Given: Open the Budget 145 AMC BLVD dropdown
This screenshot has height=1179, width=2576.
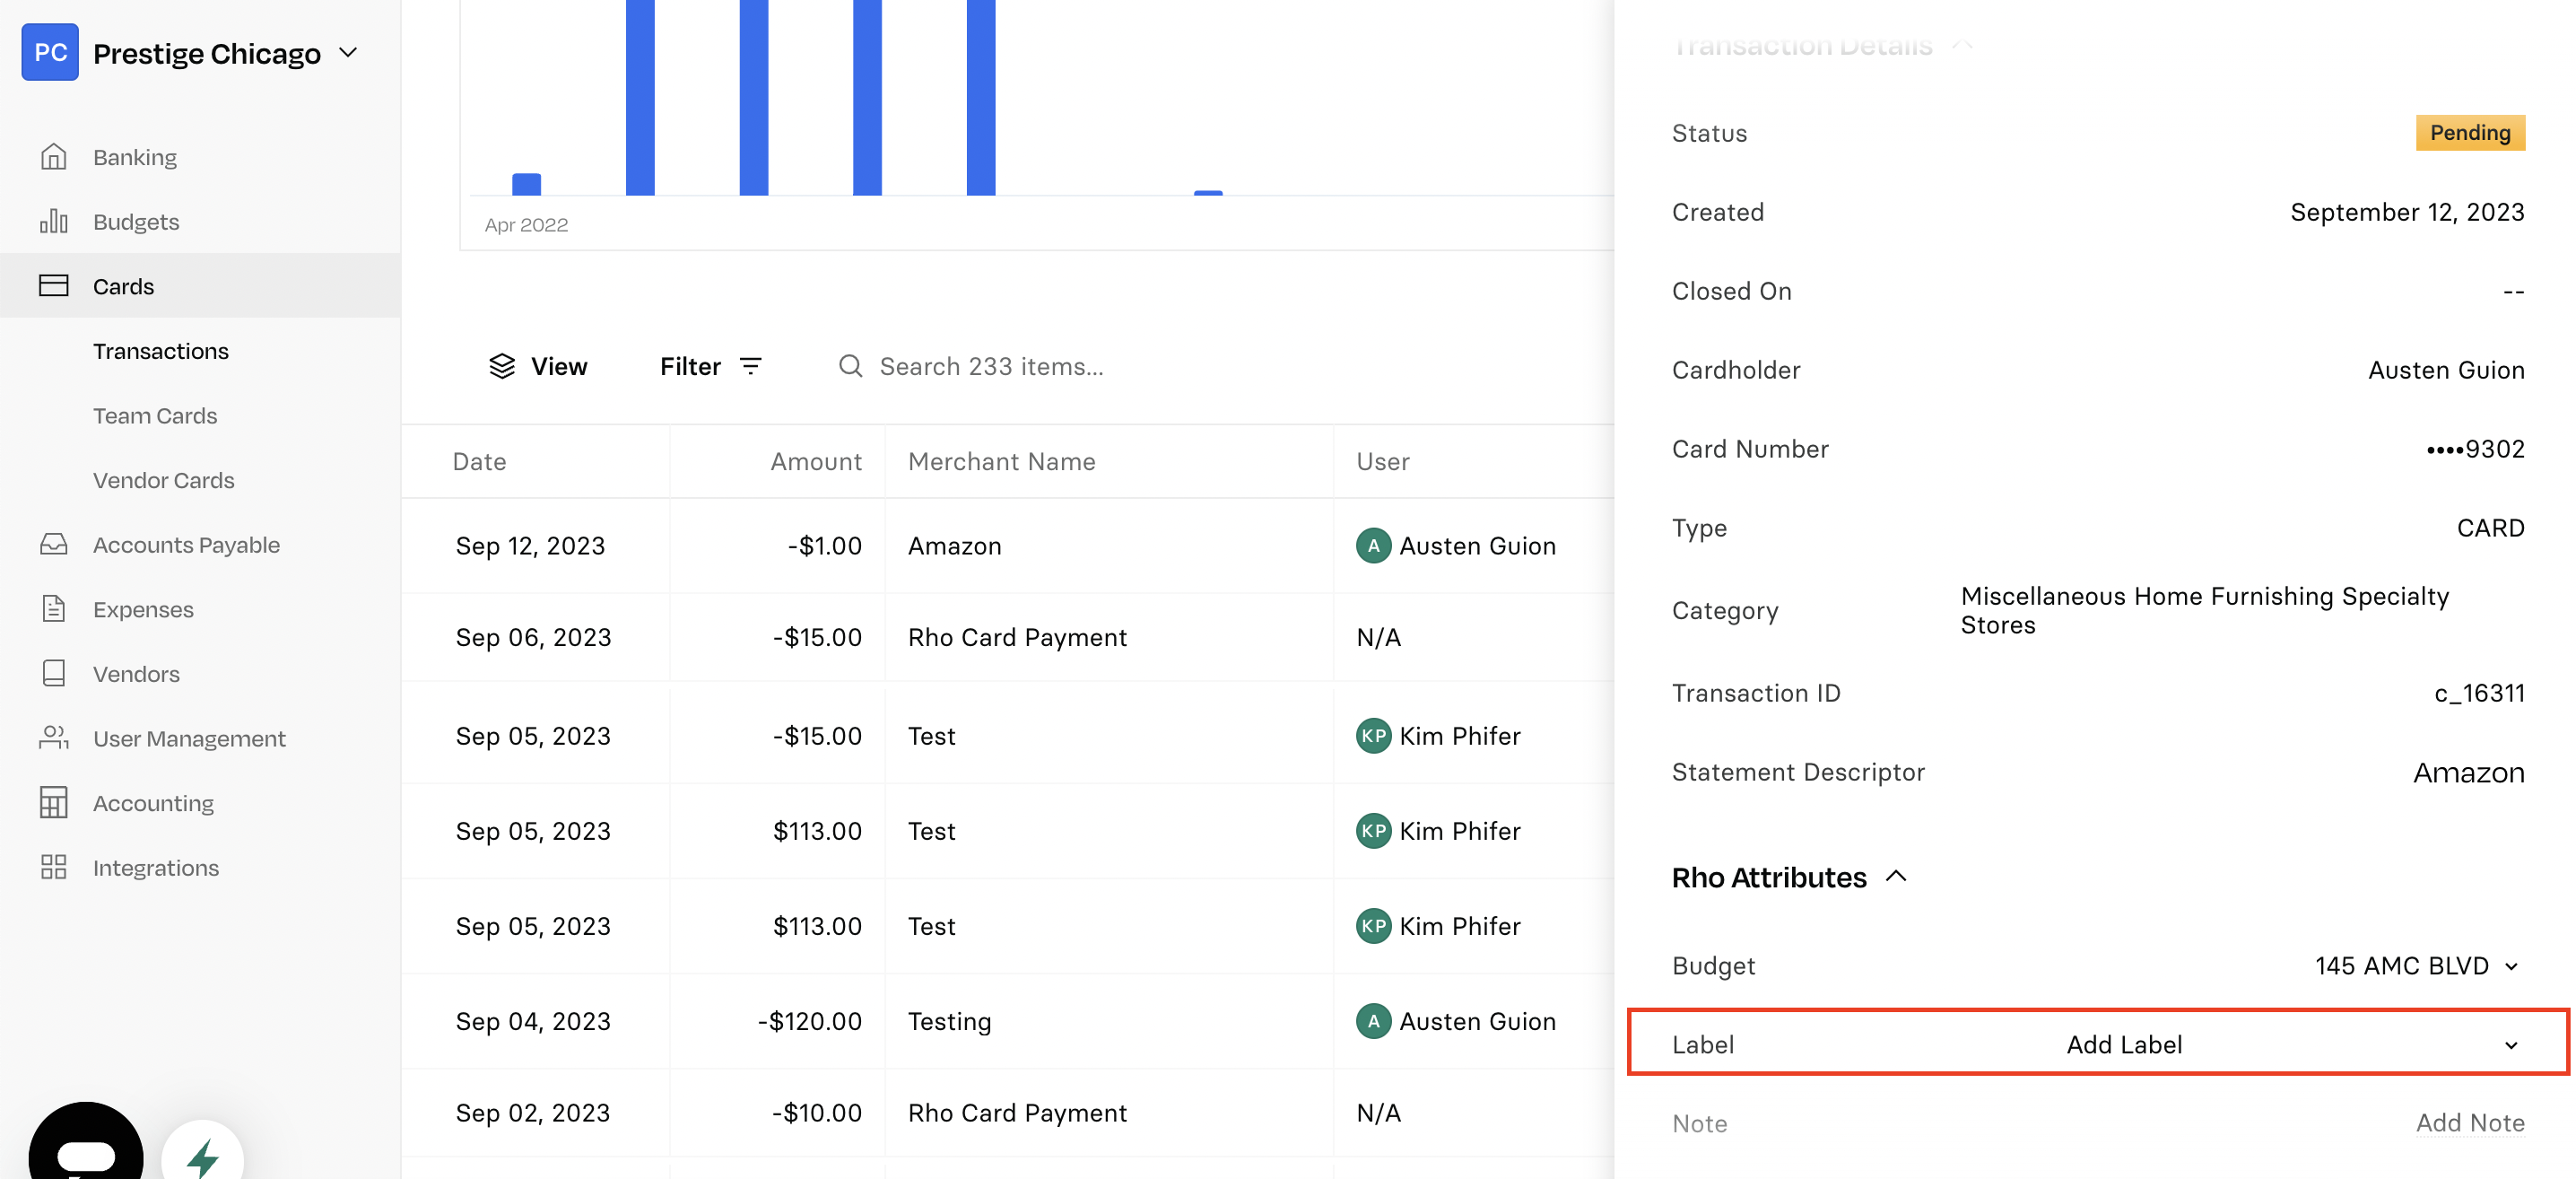Looking at the screenshot, I should (2416, 965).
